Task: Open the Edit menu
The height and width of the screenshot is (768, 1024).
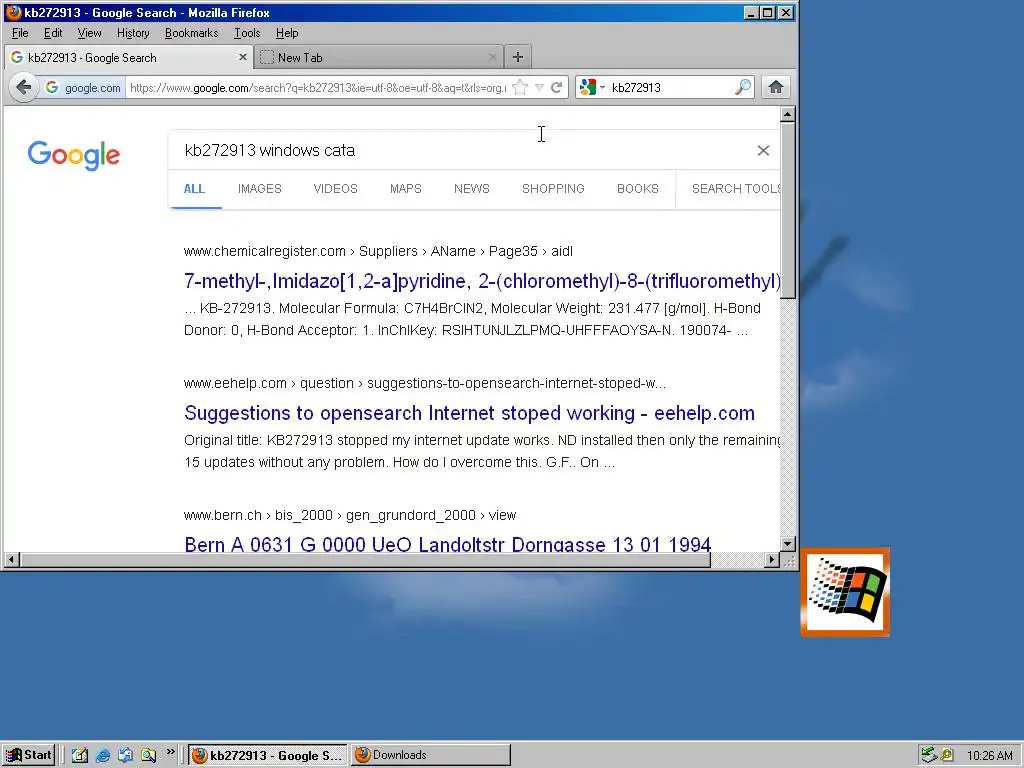Action: coord(53,33)
